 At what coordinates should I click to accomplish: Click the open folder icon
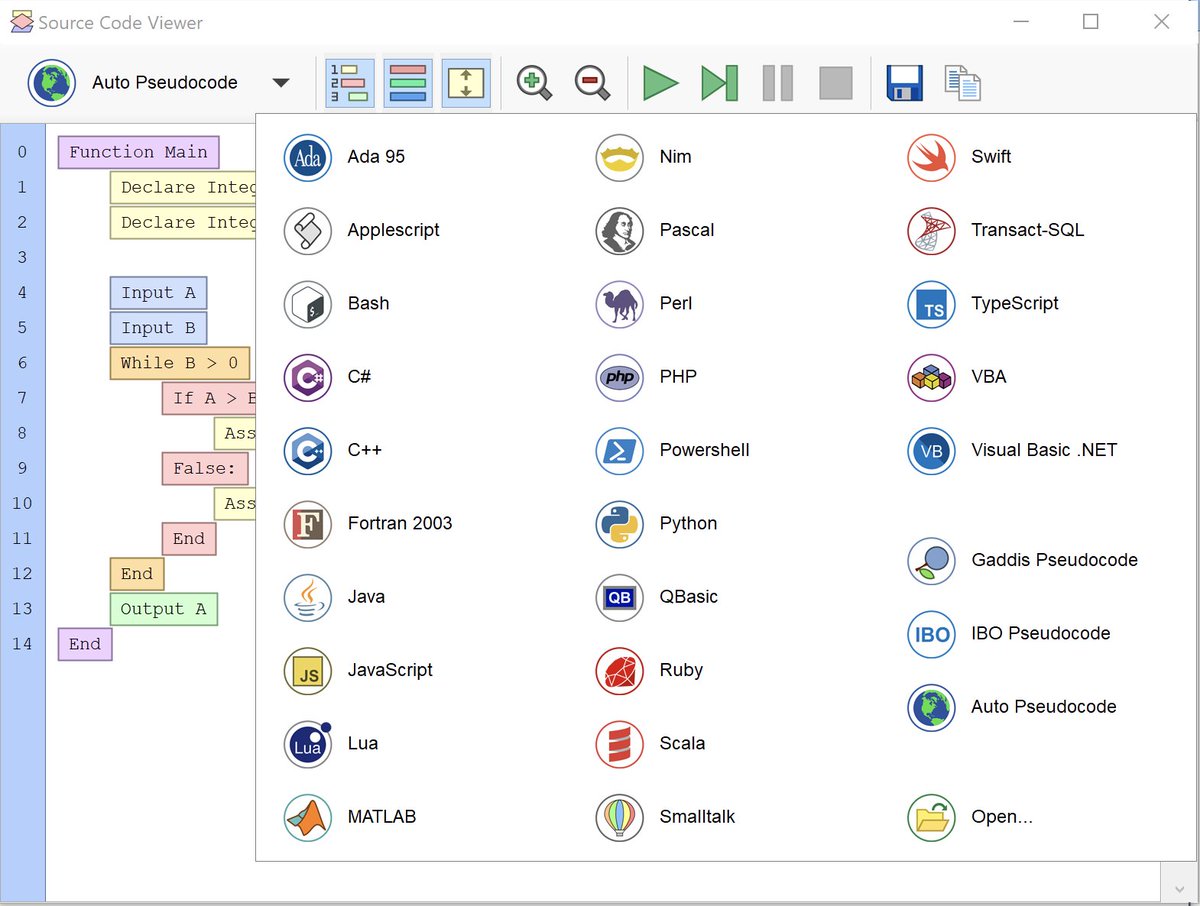931,817
